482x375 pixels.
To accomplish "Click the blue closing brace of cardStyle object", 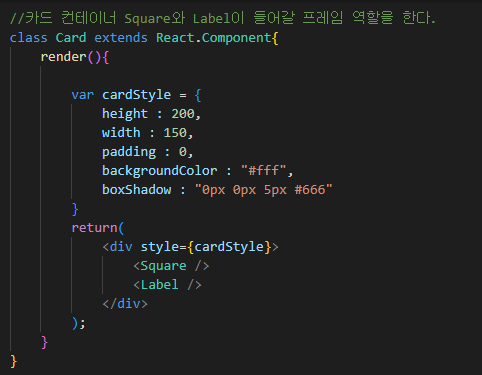I will (x=75, y=209).
